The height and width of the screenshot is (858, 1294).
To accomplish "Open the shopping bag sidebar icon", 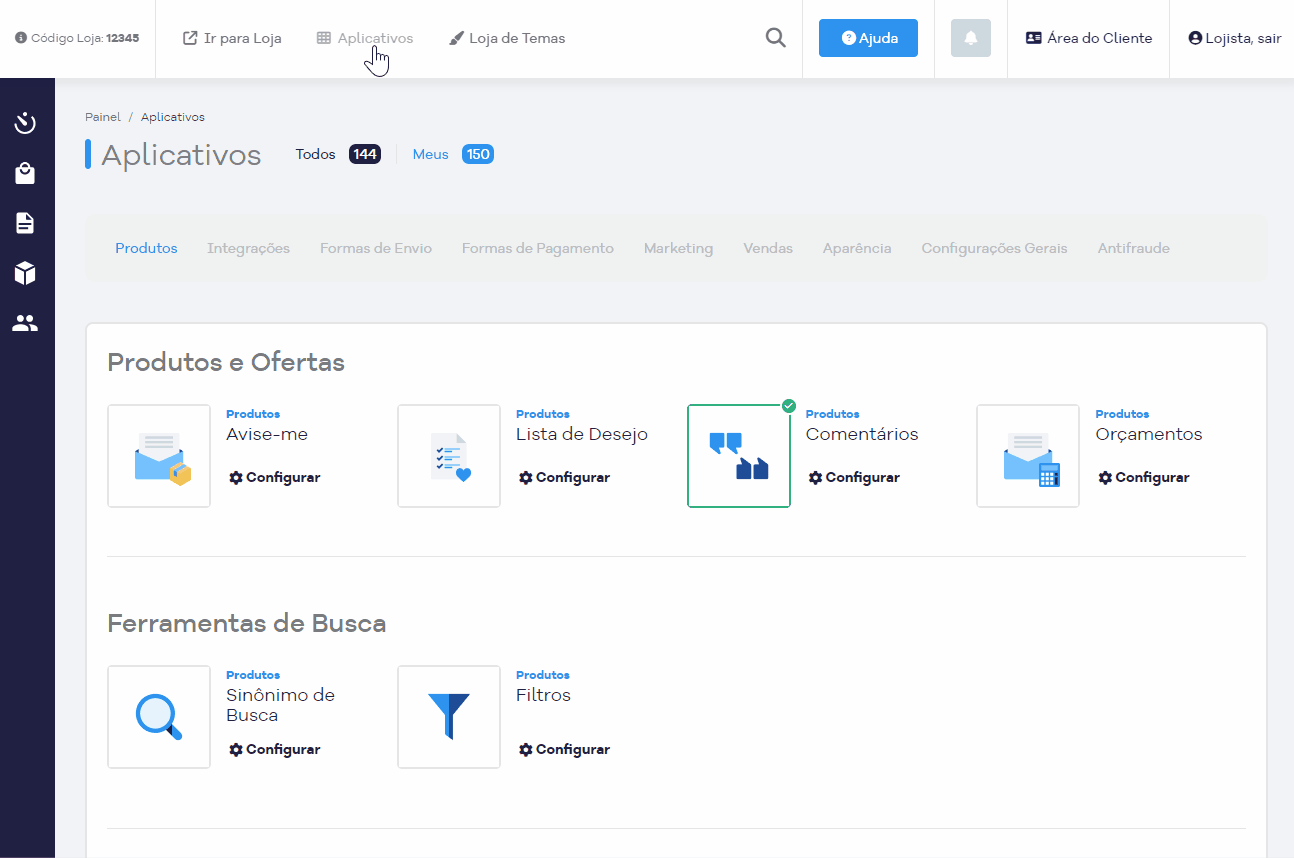I will tap(25, 173).
